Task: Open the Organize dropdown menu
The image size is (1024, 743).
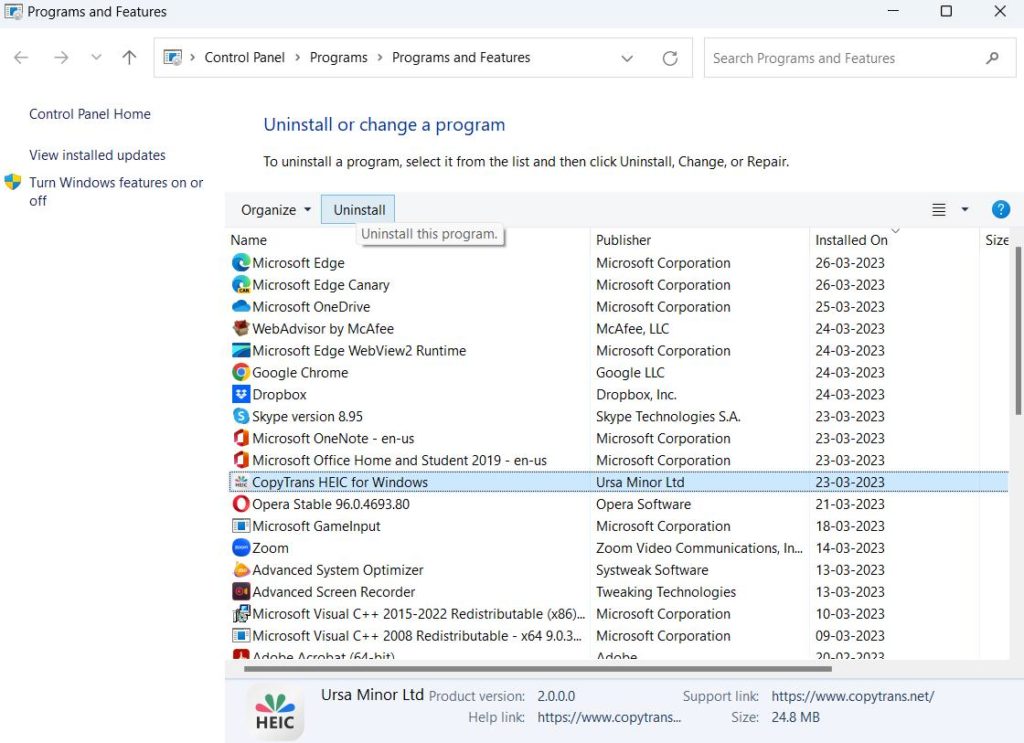Action: 276,210
